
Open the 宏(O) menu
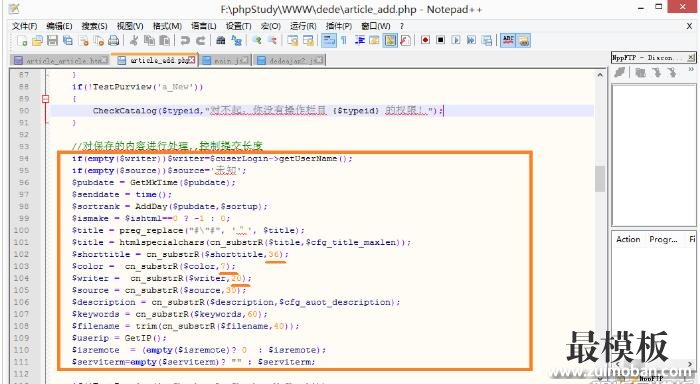271,26
